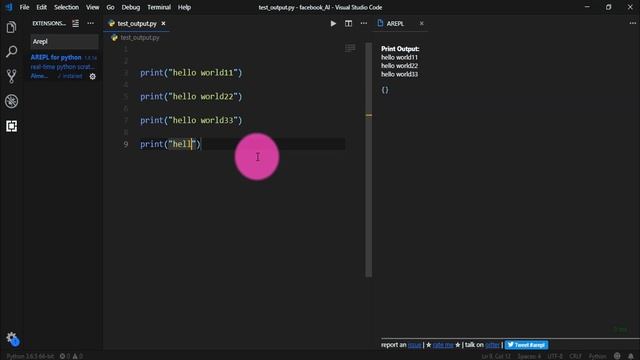Screen dimensions: 640x360
Task: Click the Tweet #arepl button
Action: pyautogui.click(x=526, y=345)
